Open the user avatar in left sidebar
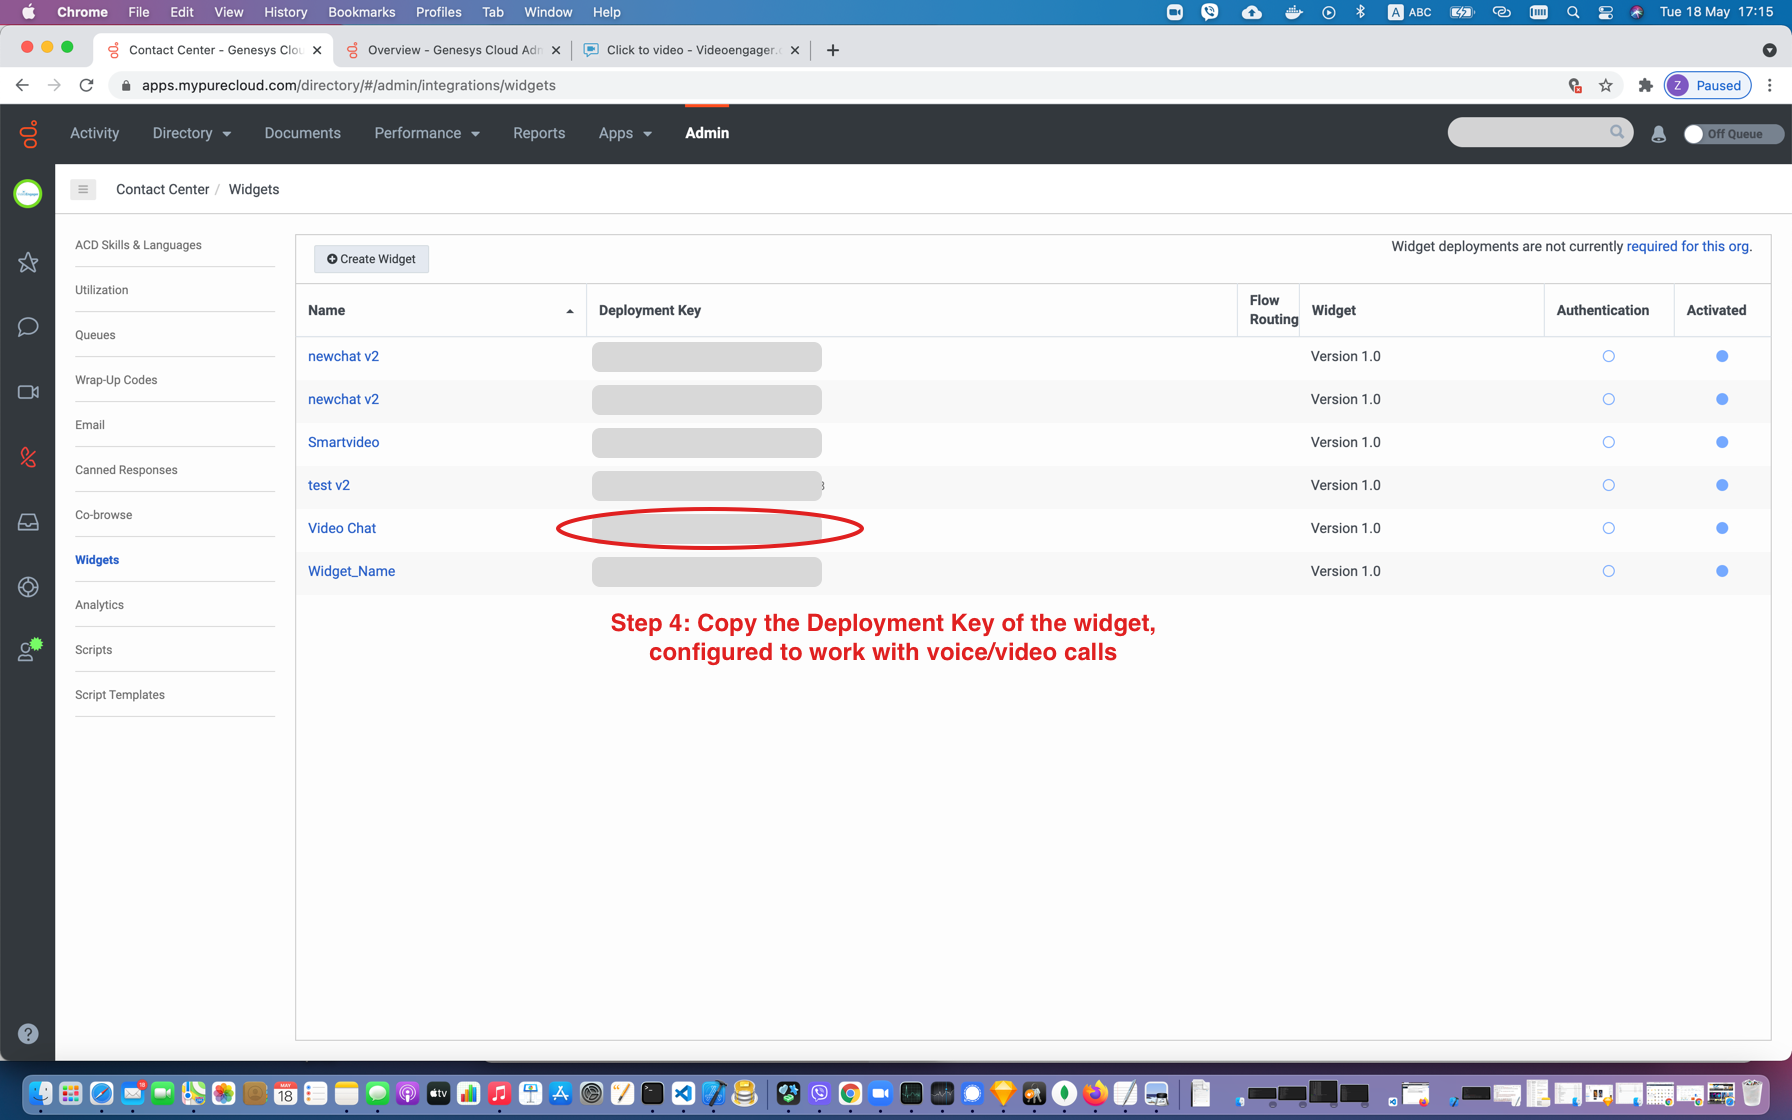The image size is (1792, 1120). (28, 193)
